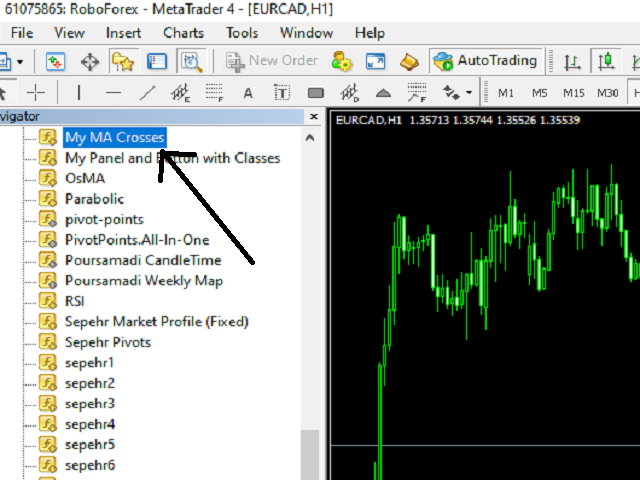Toggle the AutoTrading button
This screenshot has width=640, height=480.
point(485,61)
